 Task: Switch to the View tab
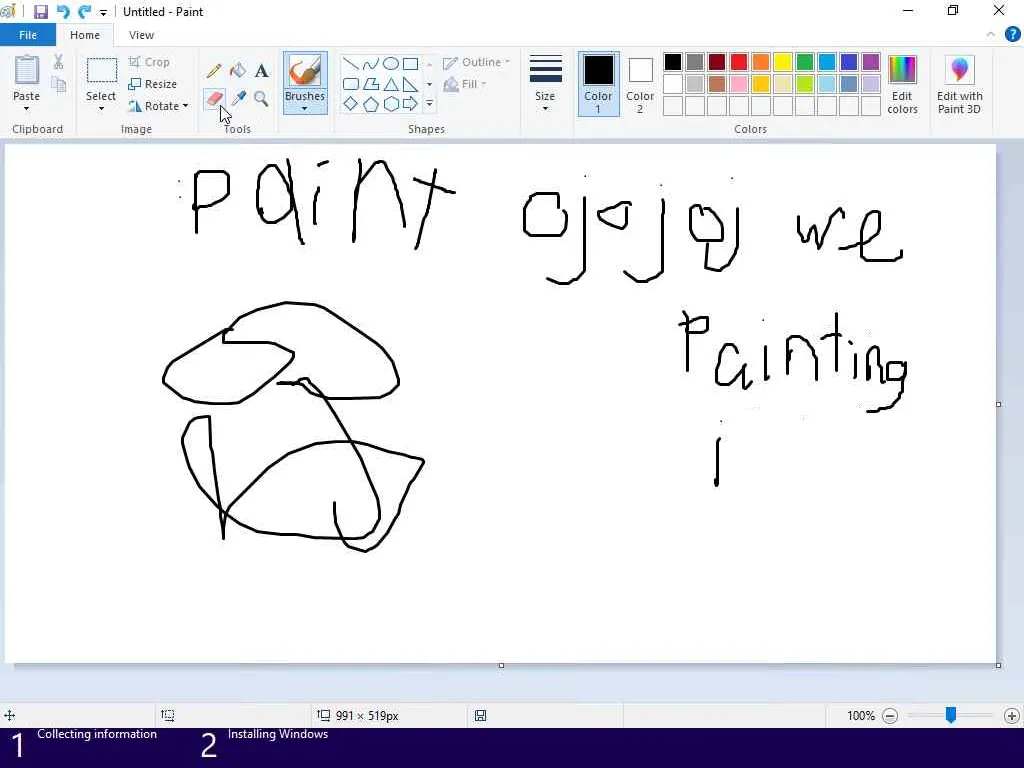click(x=141, y=35)
